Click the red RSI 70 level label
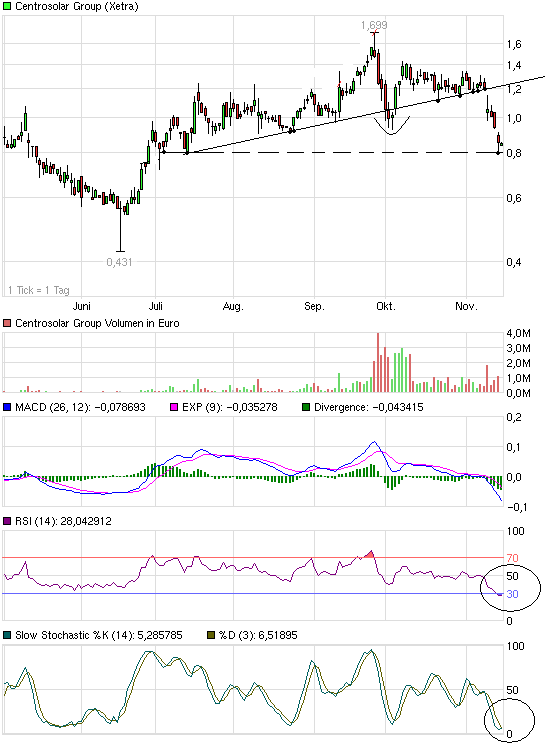This screenshot has height=743, width=545. pyautogui.click(x=512, y=558)
